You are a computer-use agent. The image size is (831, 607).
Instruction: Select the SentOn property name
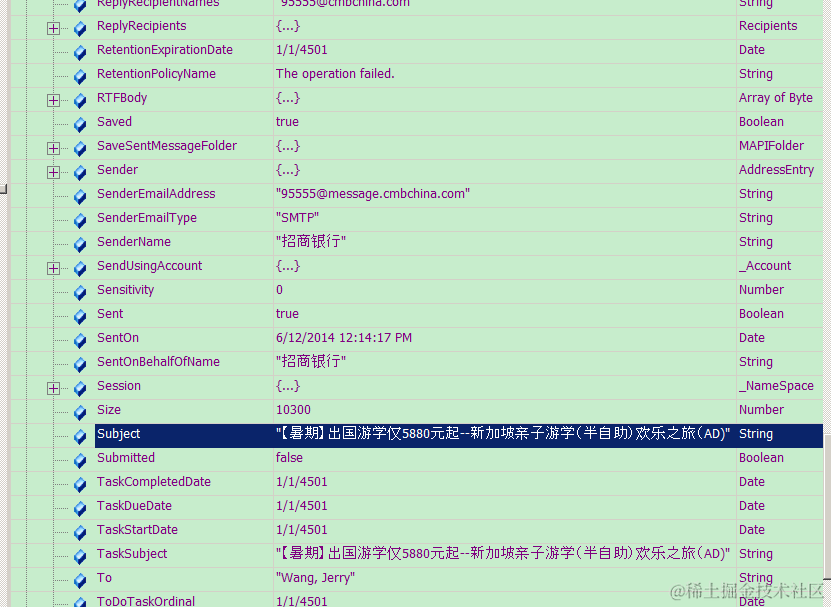[118, 338]
